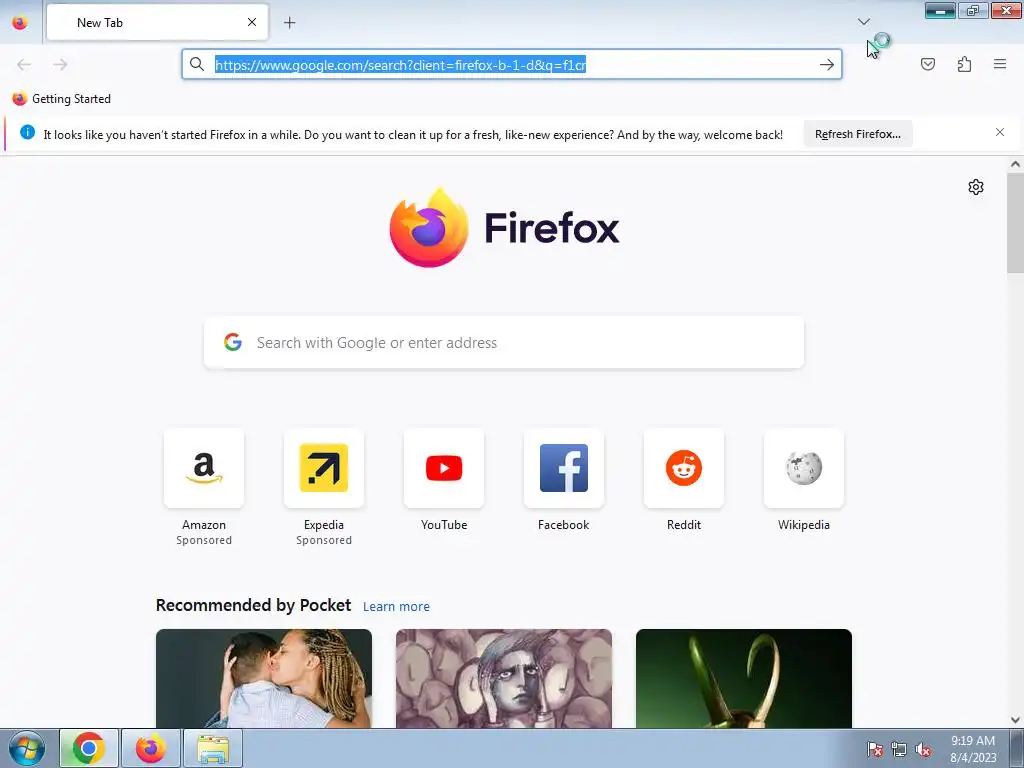Open Getting Started bookmark
The height and width of the screenshot is (768, 1024).
(x=61, y=99)
